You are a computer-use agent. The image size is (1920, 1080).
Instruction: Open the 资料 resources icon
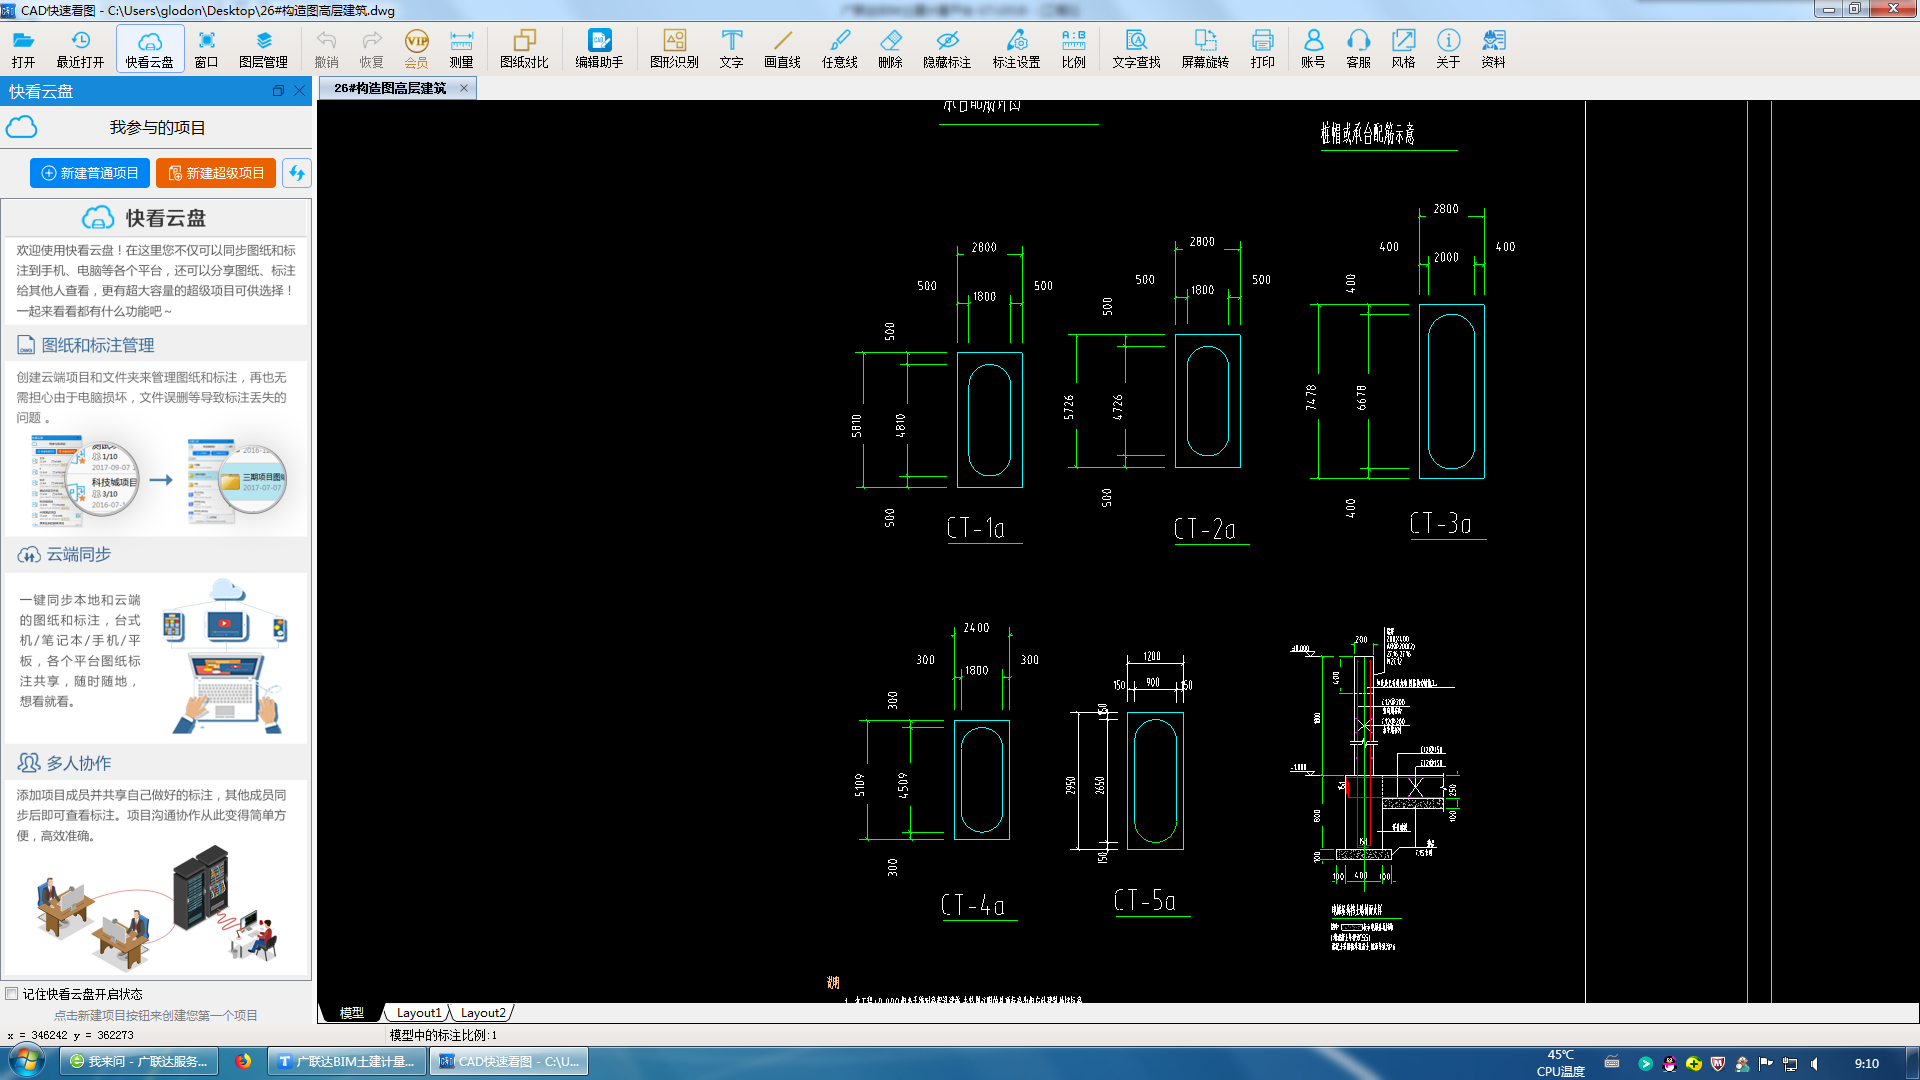pyautogui.click(x=1493, y=48)
